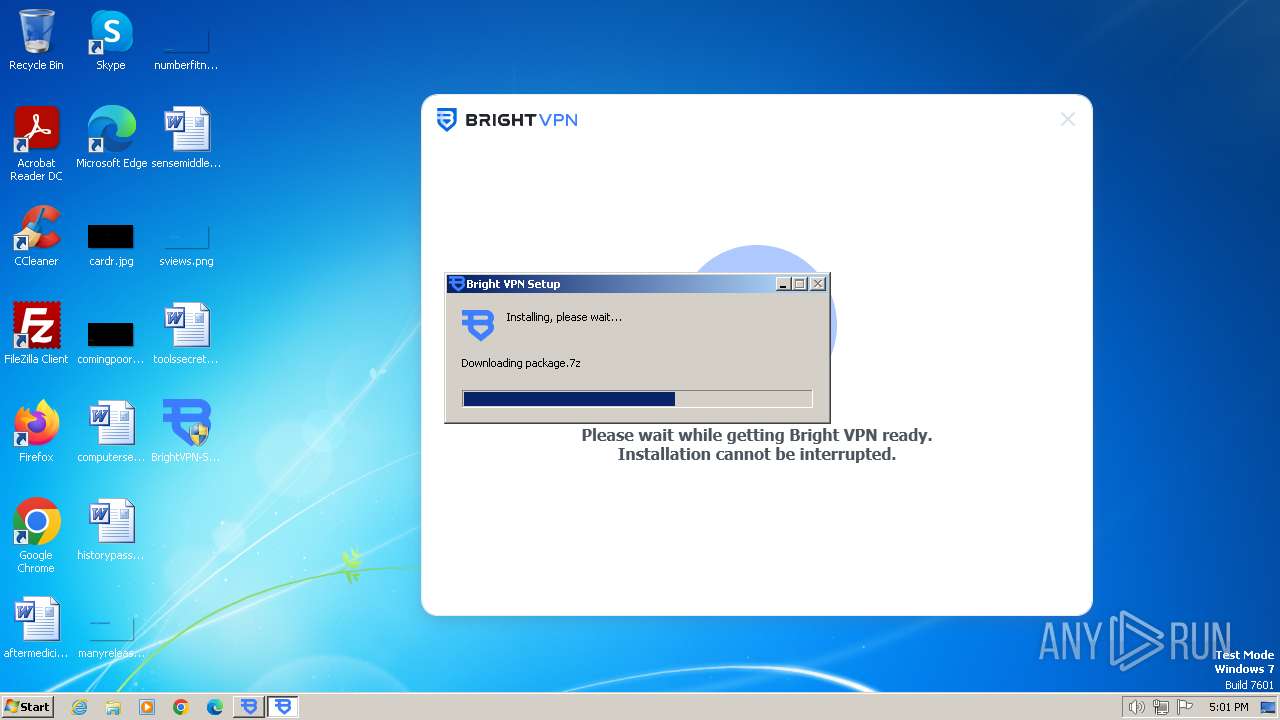Open the Firefox desktop shortcut
The image size is (1280, 720).
[x=36, y=432]
